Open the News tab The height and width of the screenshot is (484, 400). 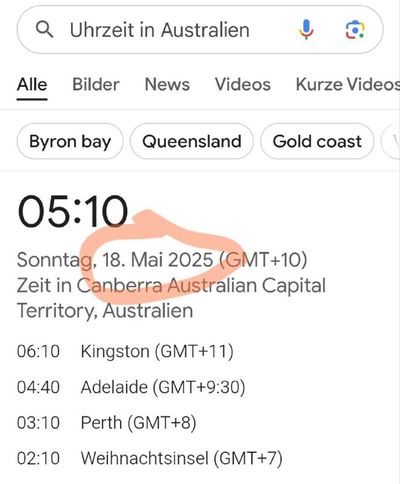(x=167, y=85)
